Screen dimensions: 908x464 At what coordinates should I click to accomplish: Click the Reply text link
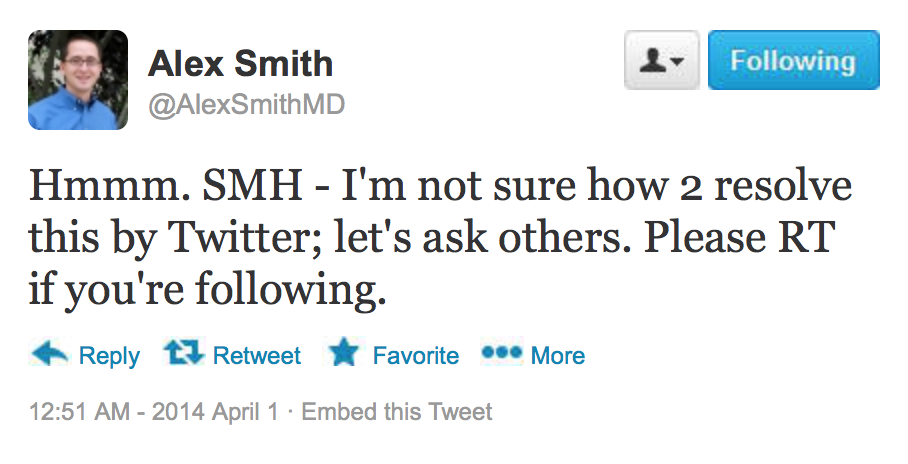pos(109,356)
